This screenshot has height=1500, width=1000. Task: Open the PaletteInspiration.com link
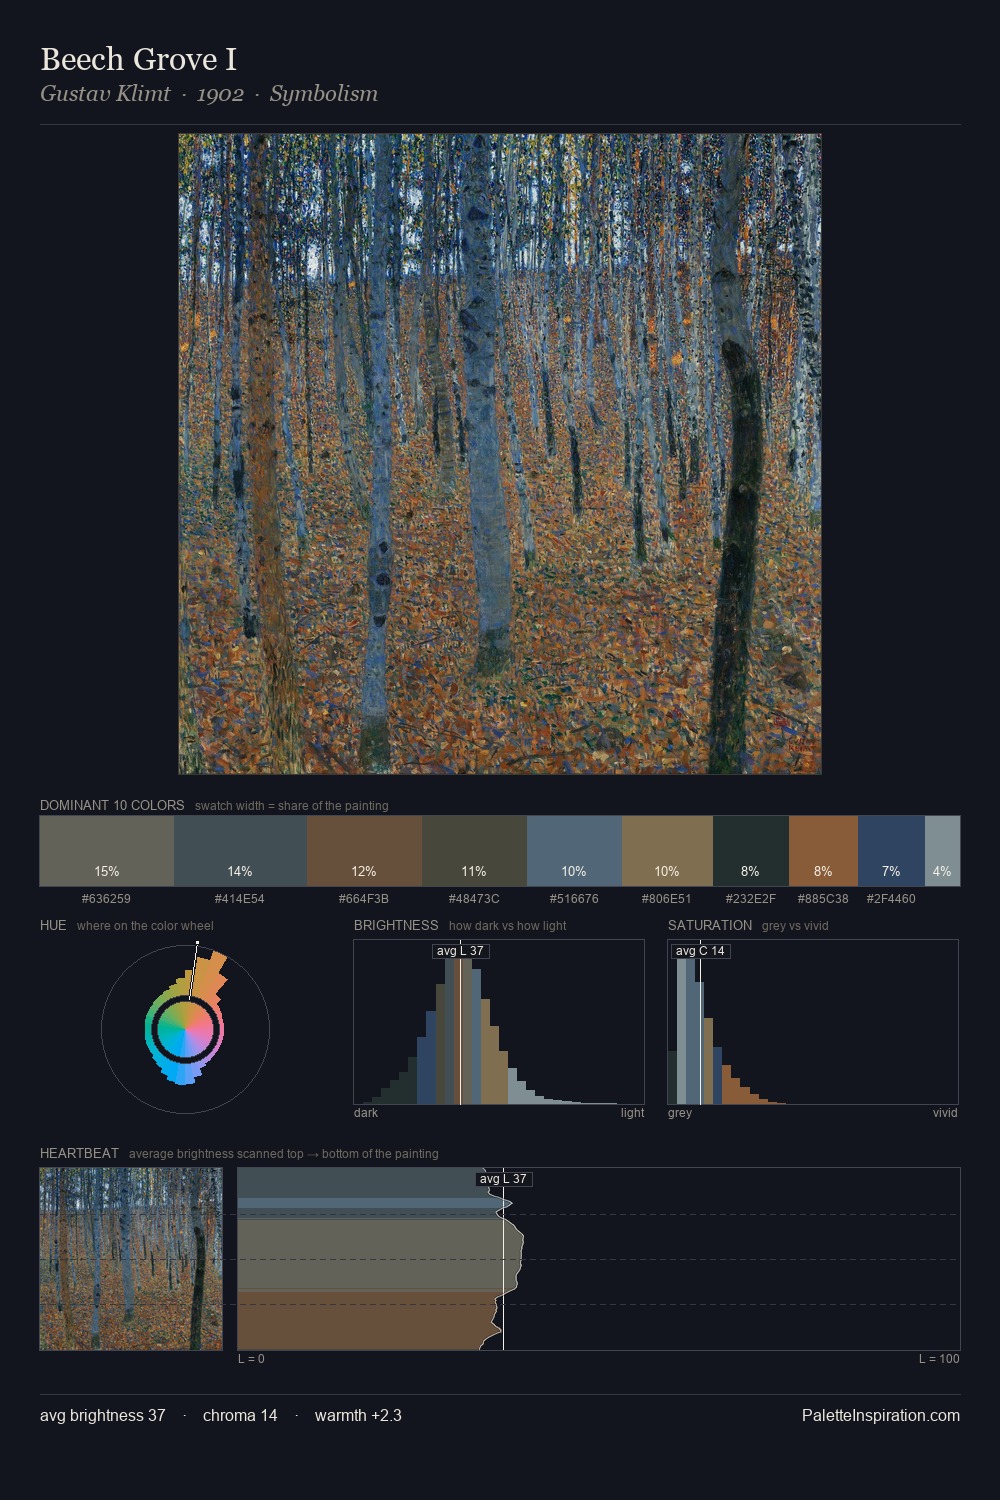(x=881, y=1416)
